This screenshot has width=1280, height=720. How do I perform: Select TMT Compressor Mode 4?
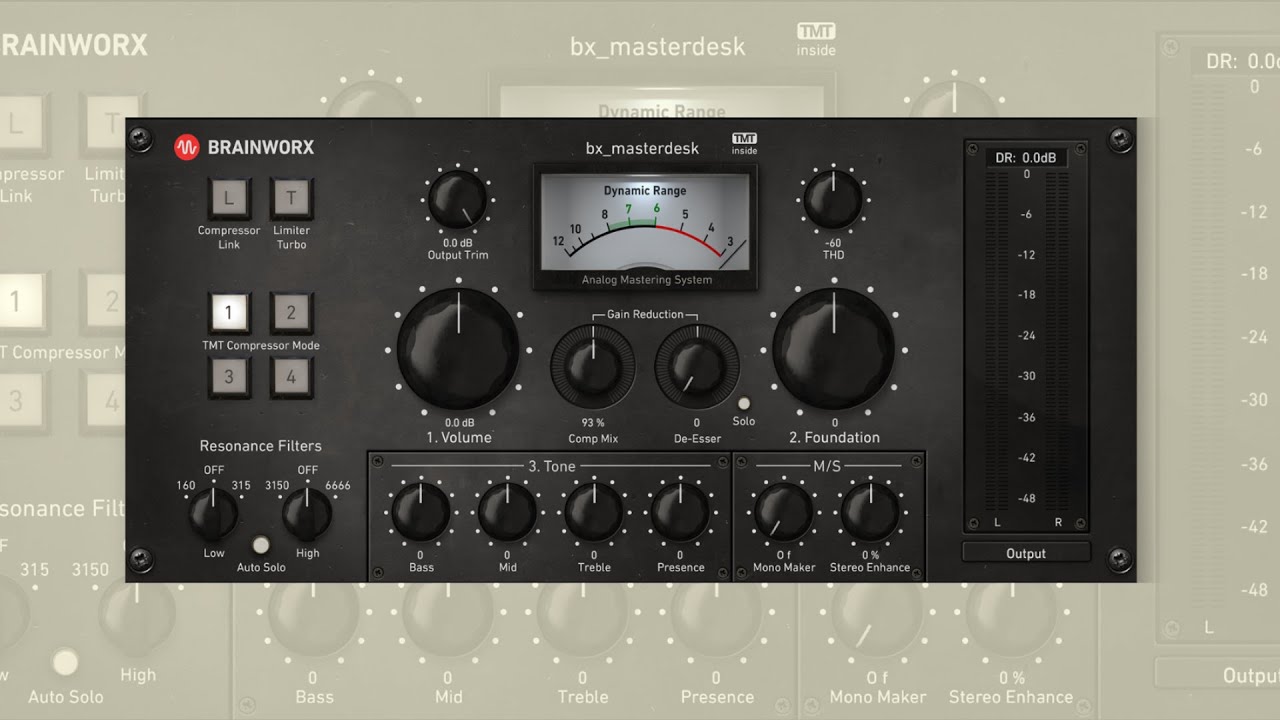pyautogui.click(x=291, y=377)
